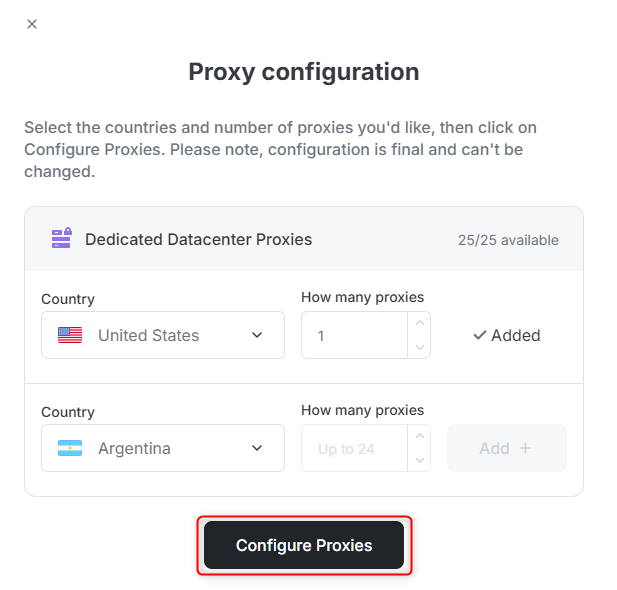Click the United States proxy quantity field

click(x=355, y=336)
